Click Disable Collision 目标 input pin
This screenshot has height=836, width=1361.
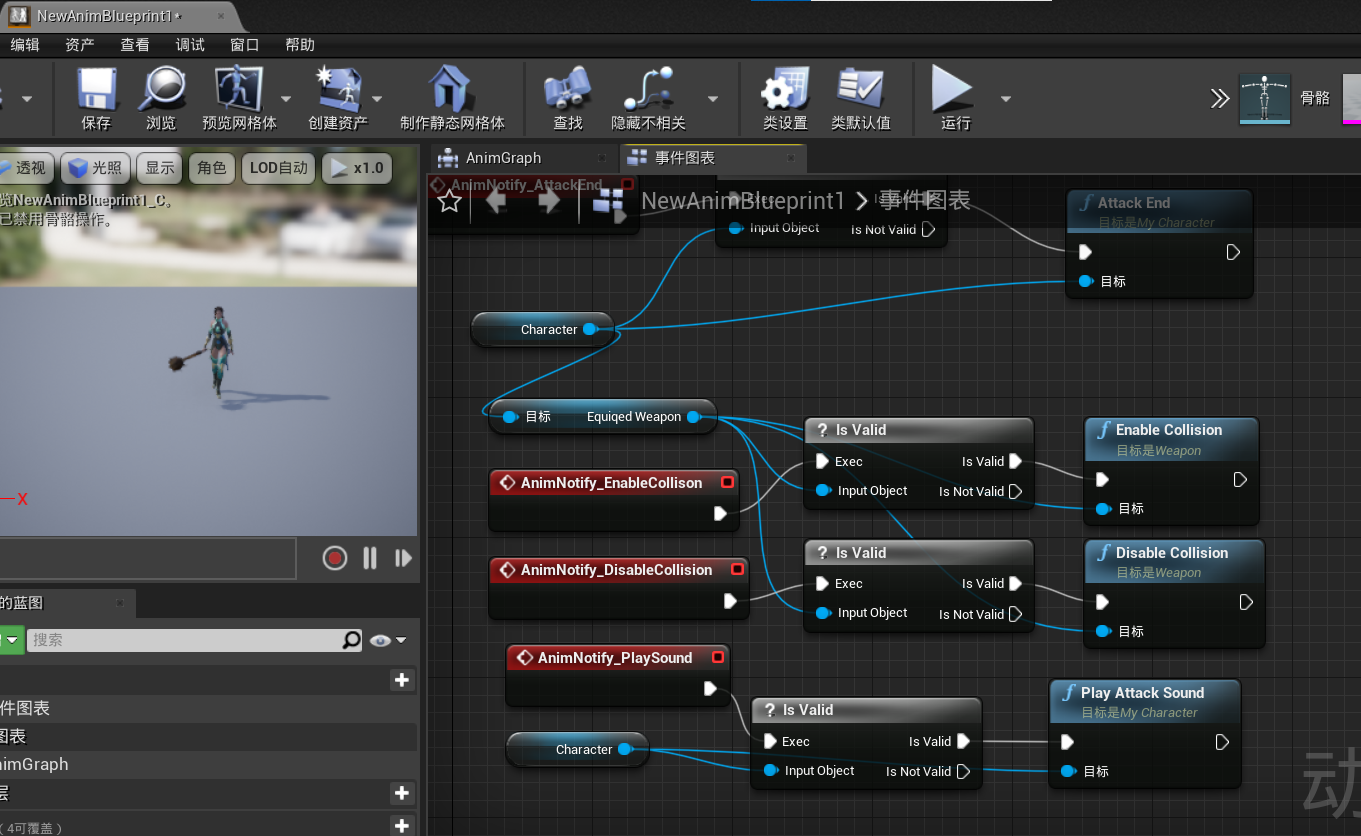[1102, 631]
